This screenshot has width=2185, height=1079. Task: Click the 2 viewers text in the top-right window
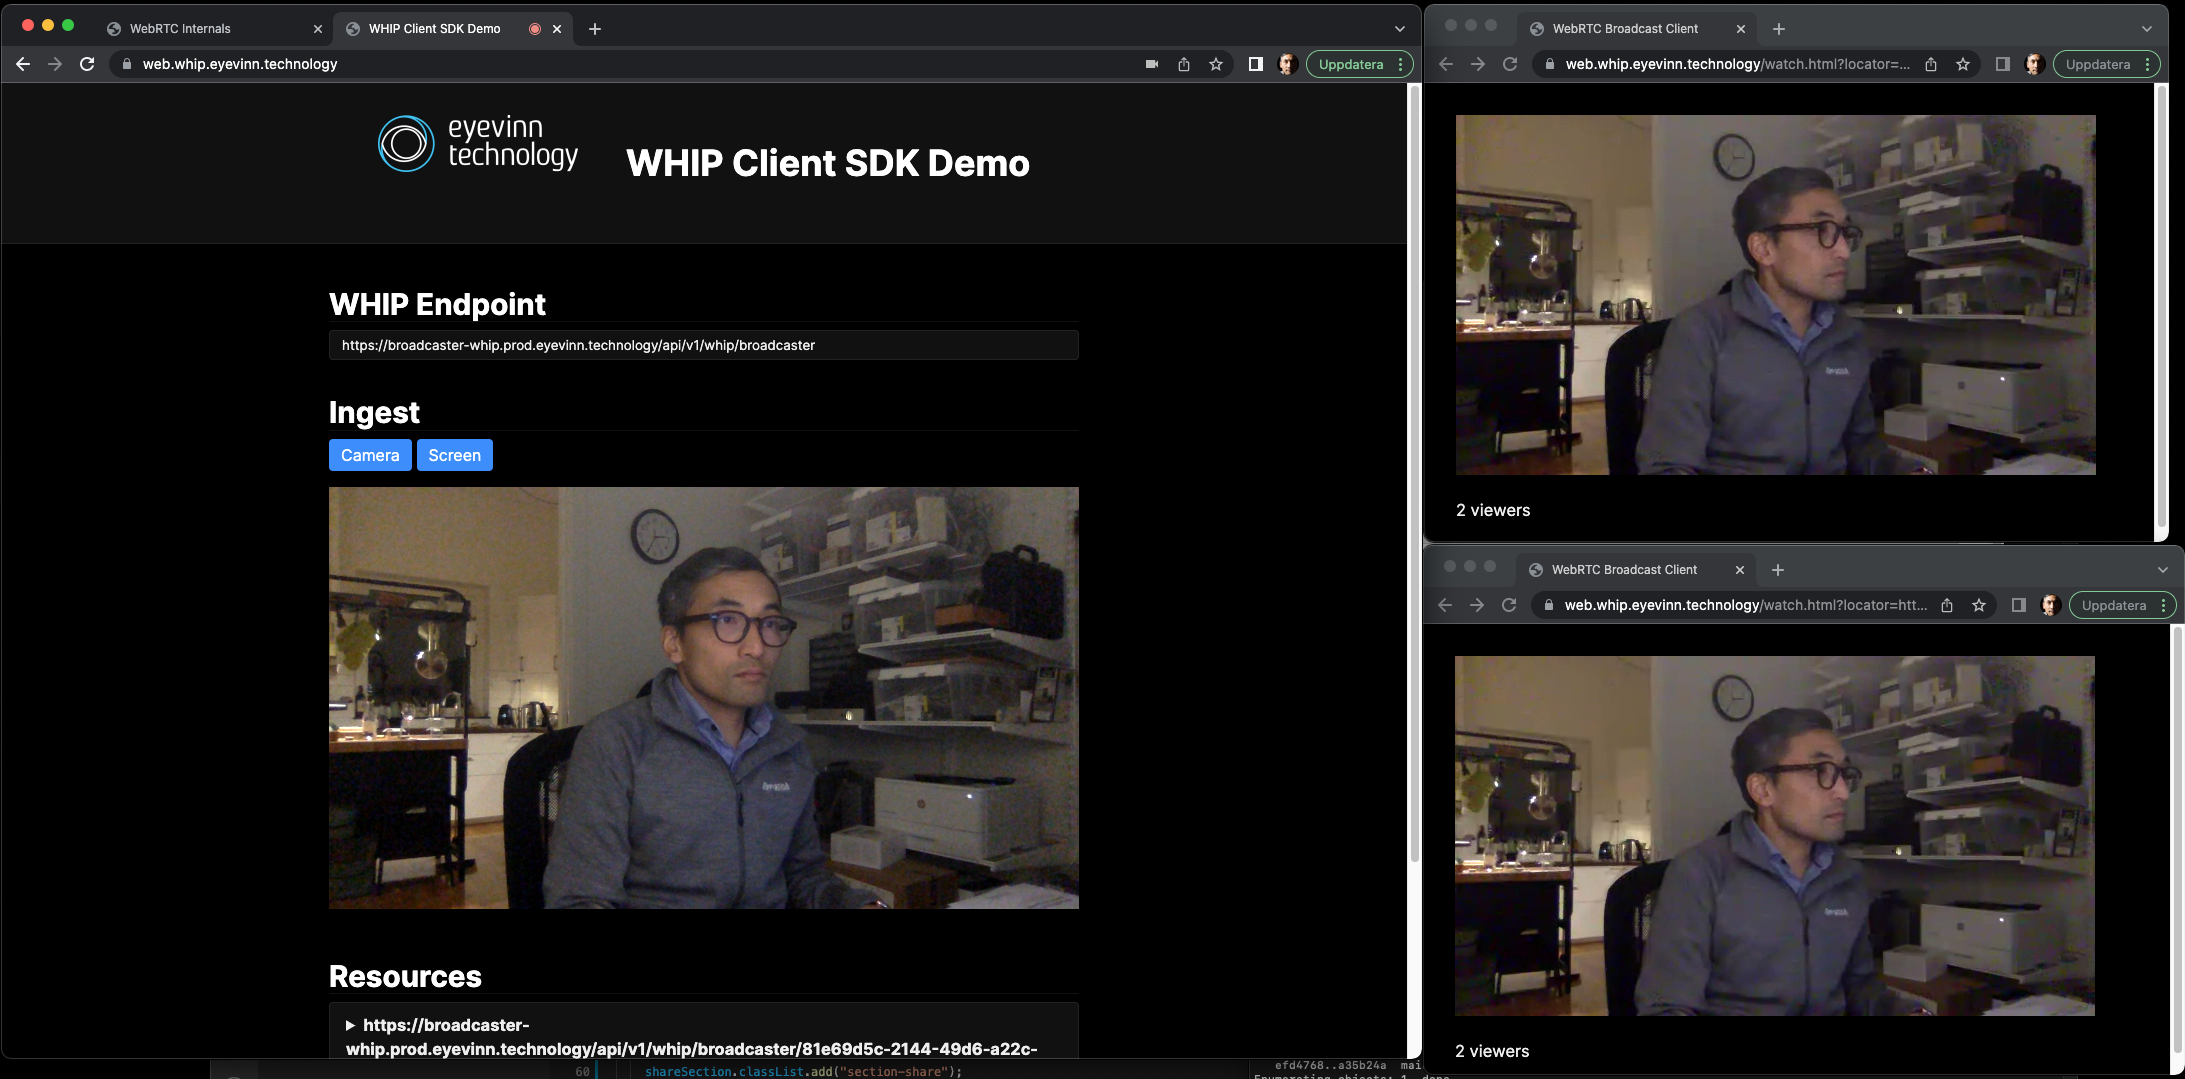[x=1493, y=510]
